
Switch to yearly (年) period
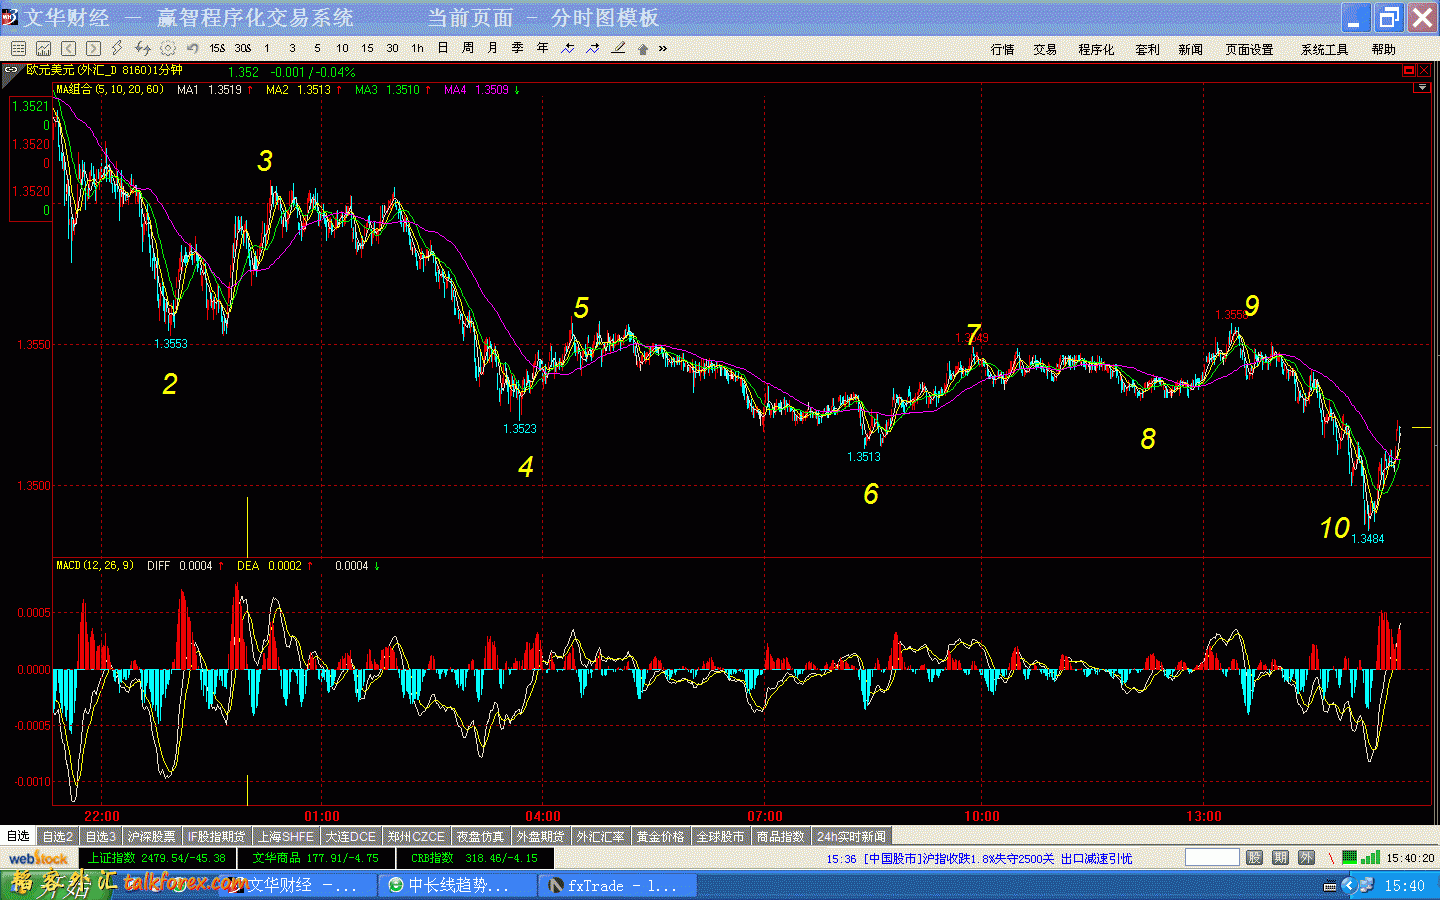[542, 48]
